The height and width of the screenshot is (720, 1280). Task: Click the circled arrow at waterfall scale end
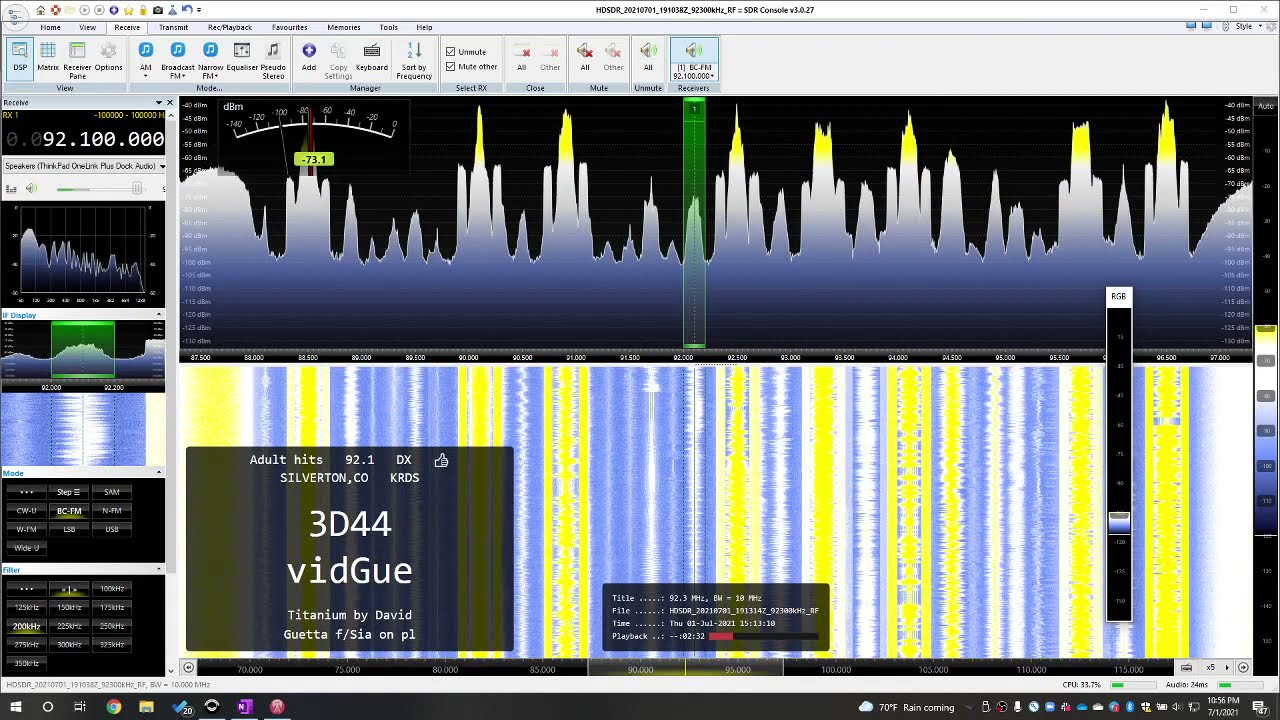[x=1243, y=667]
